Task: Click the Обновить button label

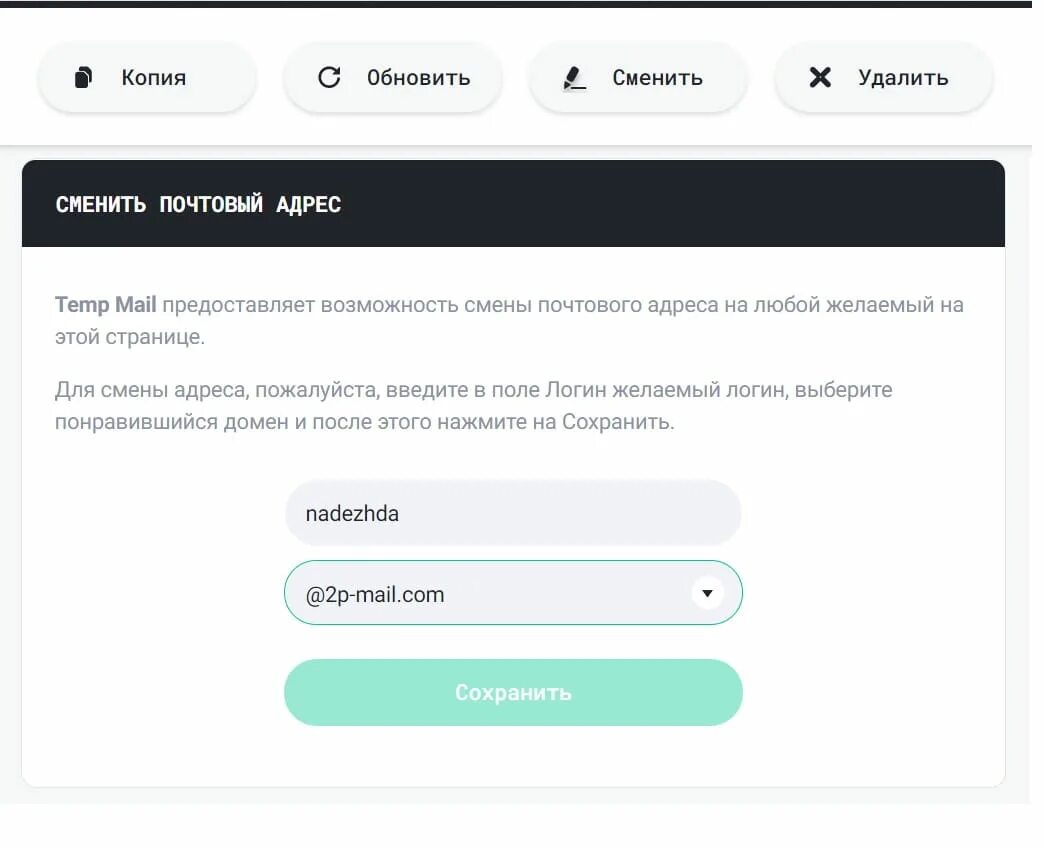Action: tap(419, 78)
